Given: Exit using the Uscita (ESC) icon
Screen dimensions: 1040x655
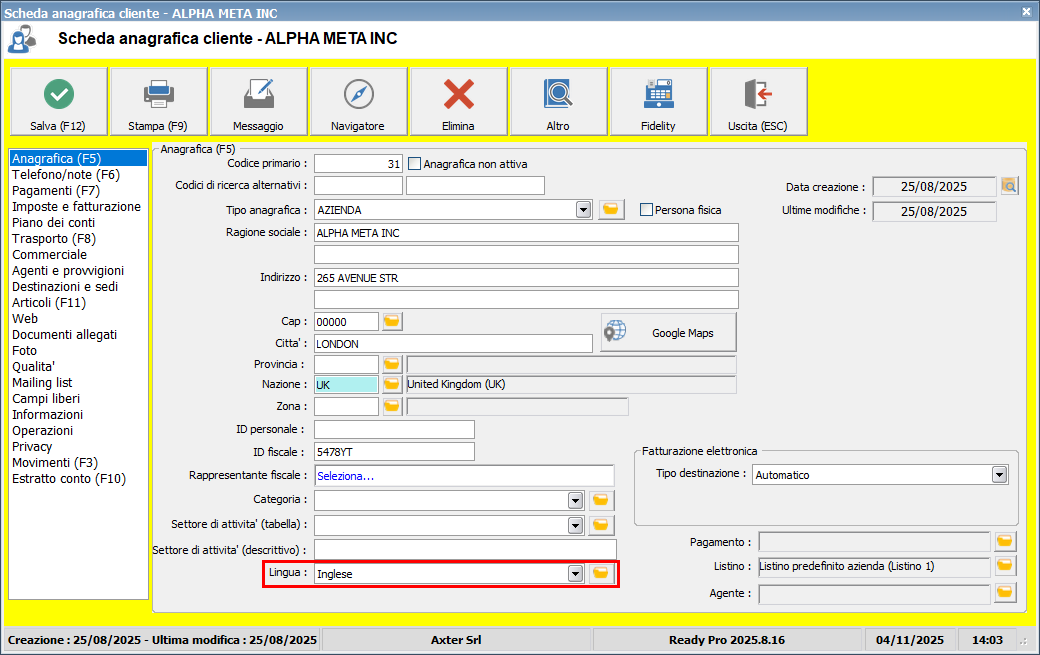Looking at the screenshot, I should click(758, 94).
